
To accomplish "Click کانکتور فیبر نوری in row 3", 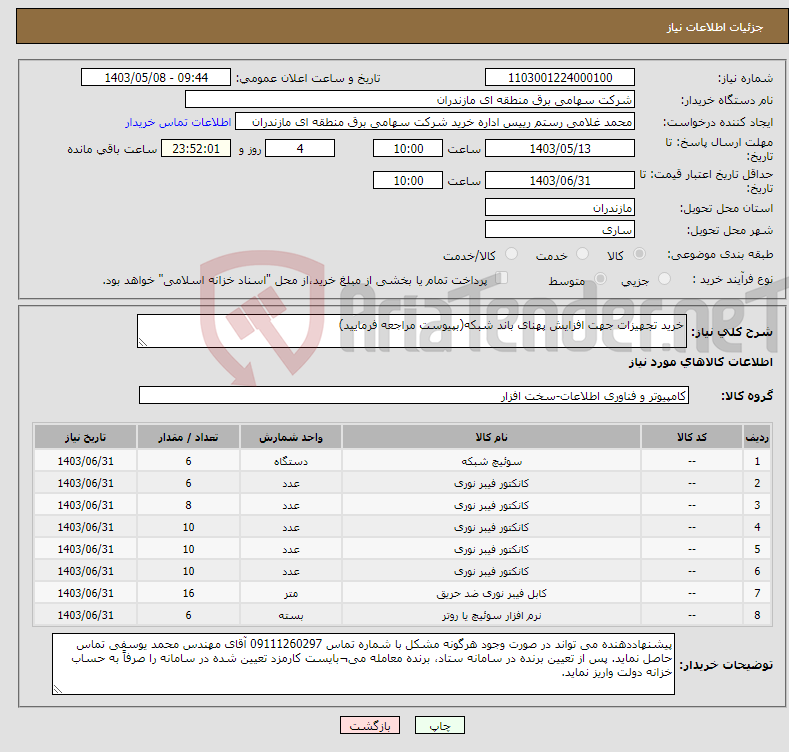I will pos(491,505).
